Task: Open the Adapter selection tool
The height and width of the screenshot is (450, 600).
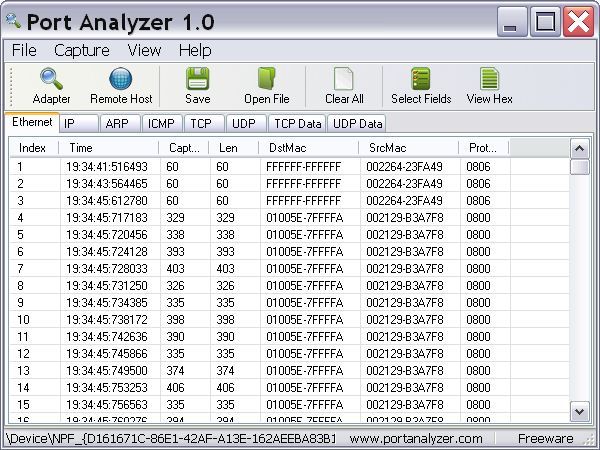Action: 51,86
